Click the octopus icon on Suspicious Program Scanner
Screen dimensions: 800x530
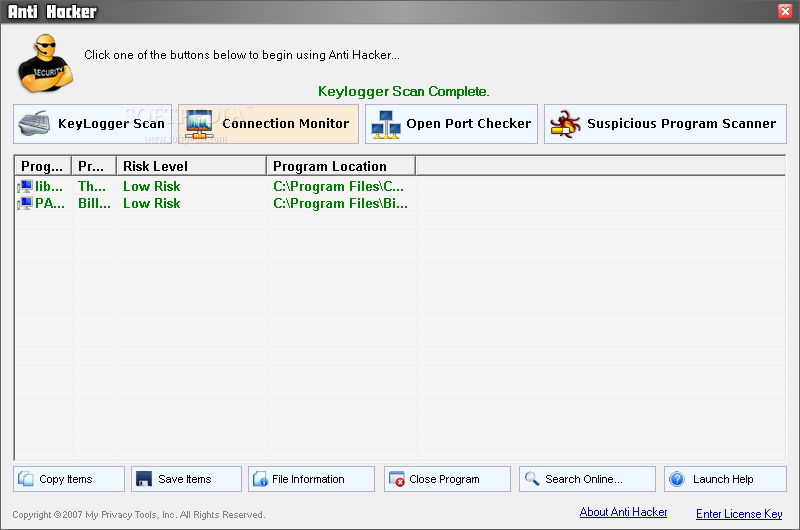(565, 124)
